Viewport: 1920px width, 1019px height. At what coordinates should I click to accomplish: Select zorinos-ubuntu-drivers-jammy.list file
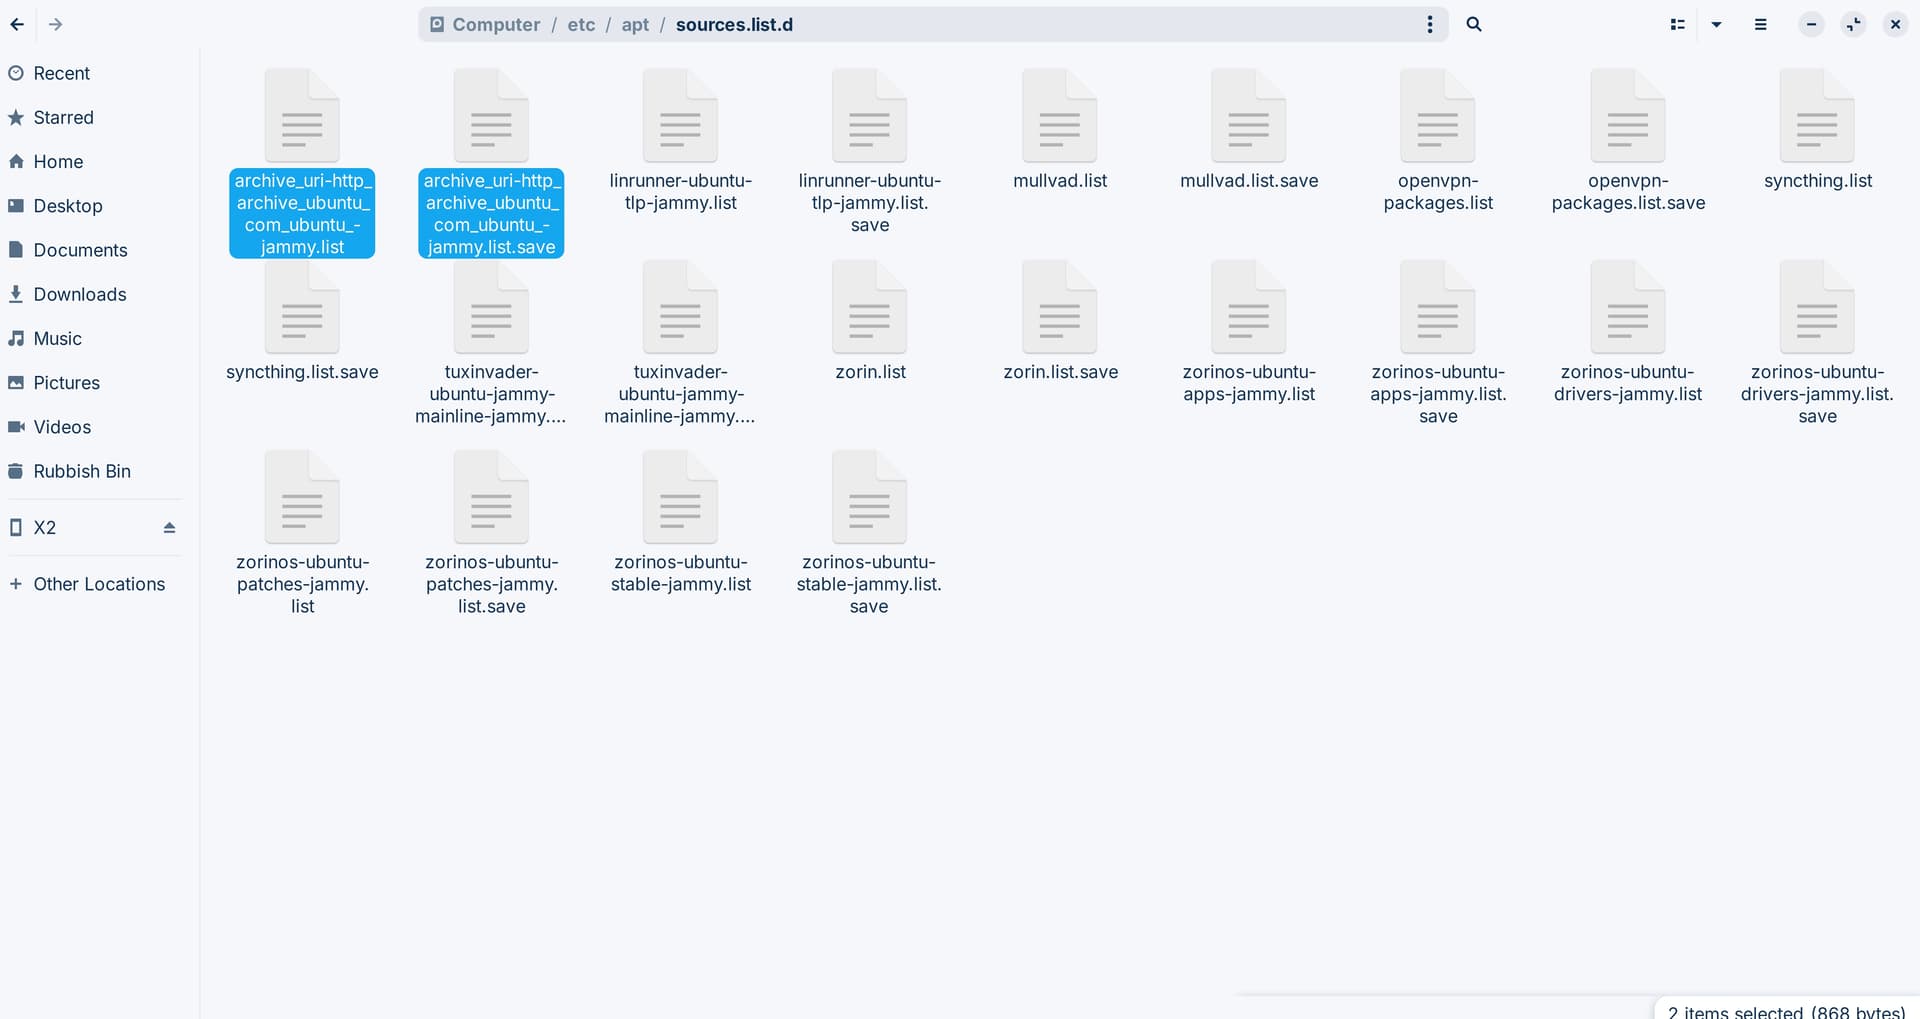tap(1628, 332)
